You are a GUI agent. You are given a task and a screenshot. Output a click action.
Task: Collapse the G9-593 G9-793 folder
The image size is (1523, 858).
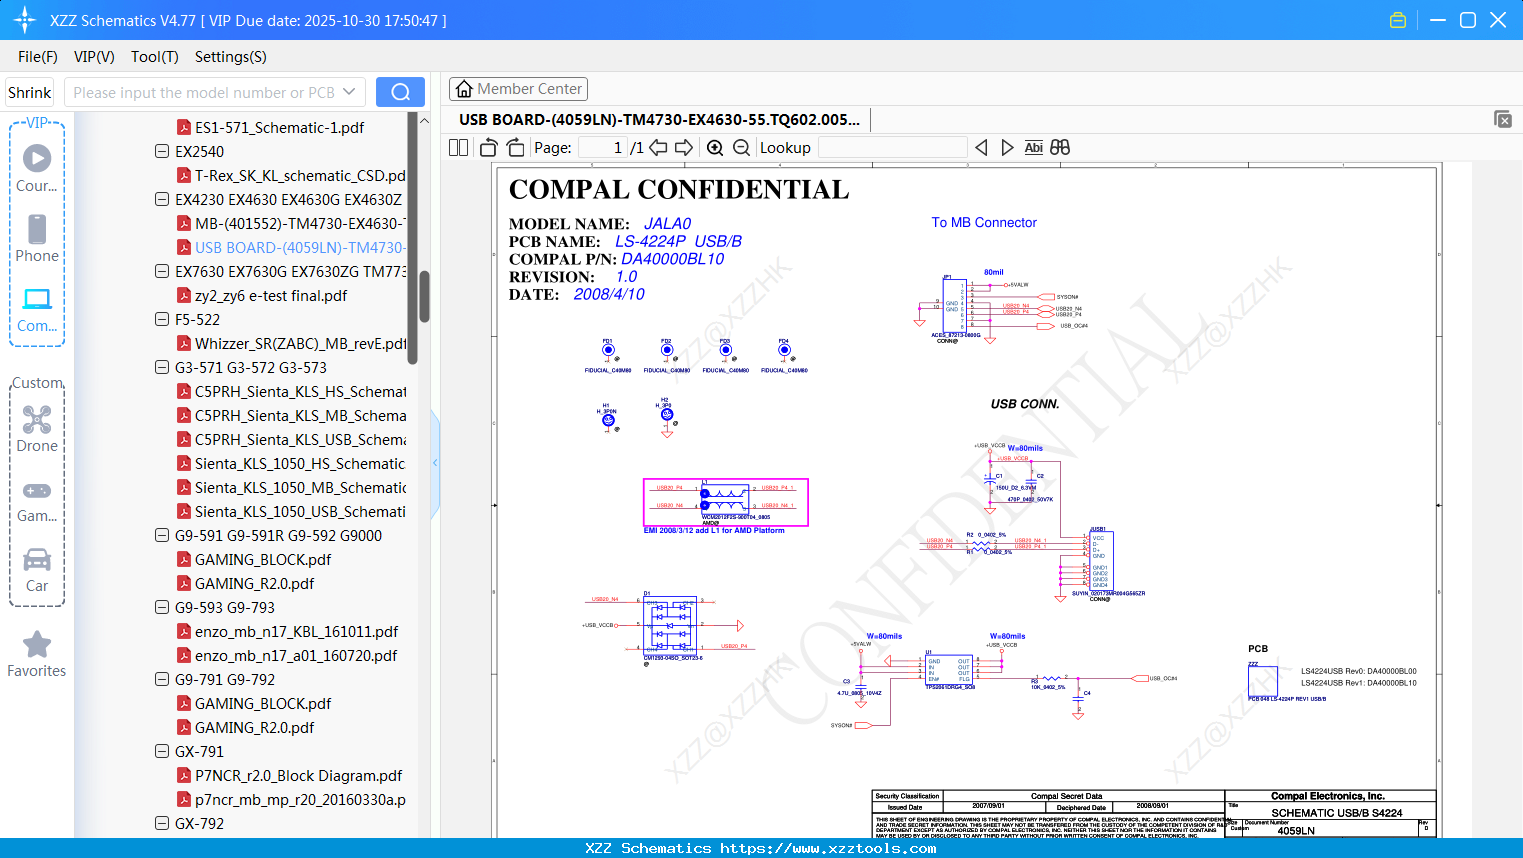(162, 608)
